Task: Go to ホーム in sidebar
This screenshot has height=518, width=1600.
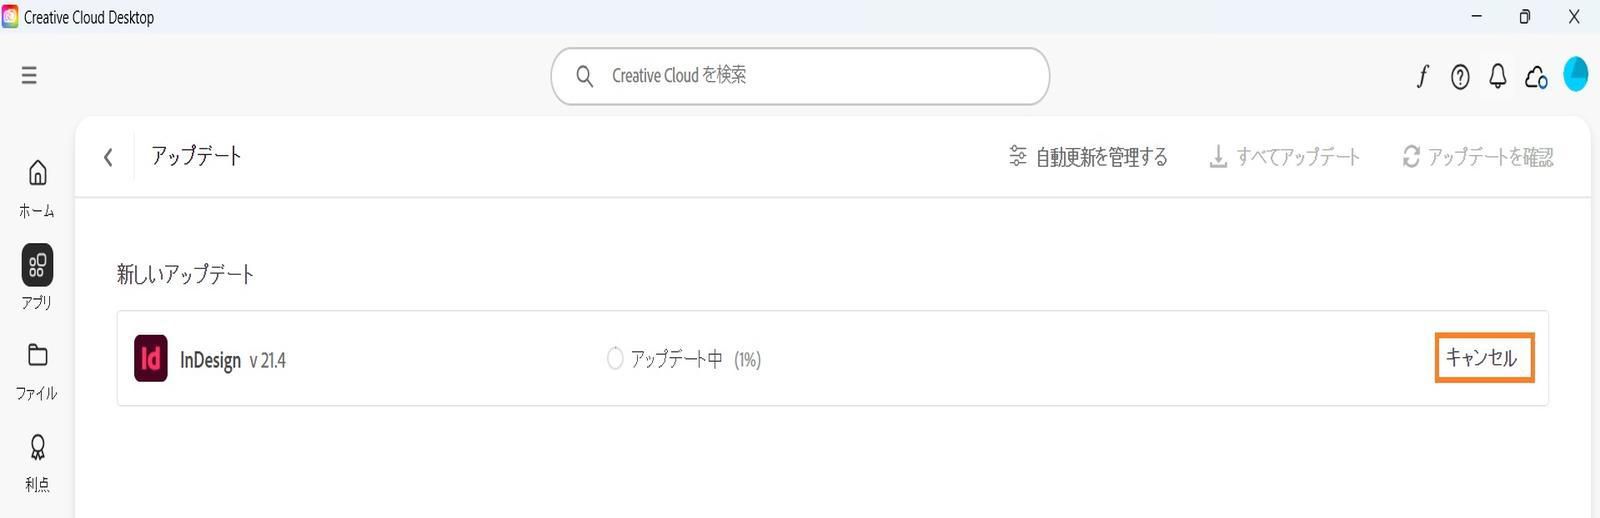Action: [37, 188]
